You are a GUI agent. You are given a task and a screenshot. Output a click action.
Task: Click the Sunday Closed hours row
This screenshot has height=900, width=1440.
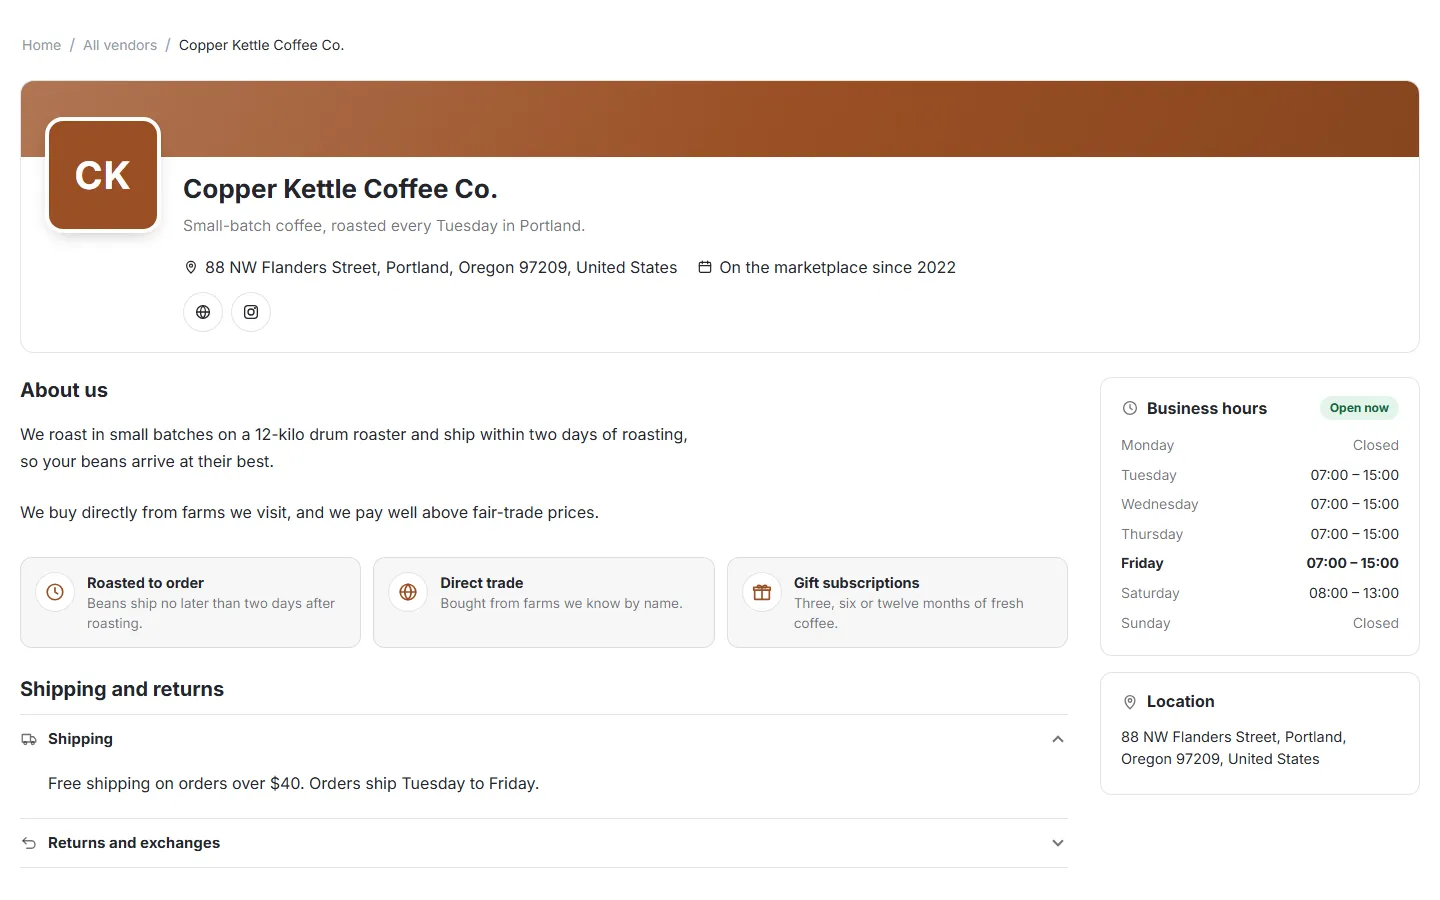(1260, 623)
